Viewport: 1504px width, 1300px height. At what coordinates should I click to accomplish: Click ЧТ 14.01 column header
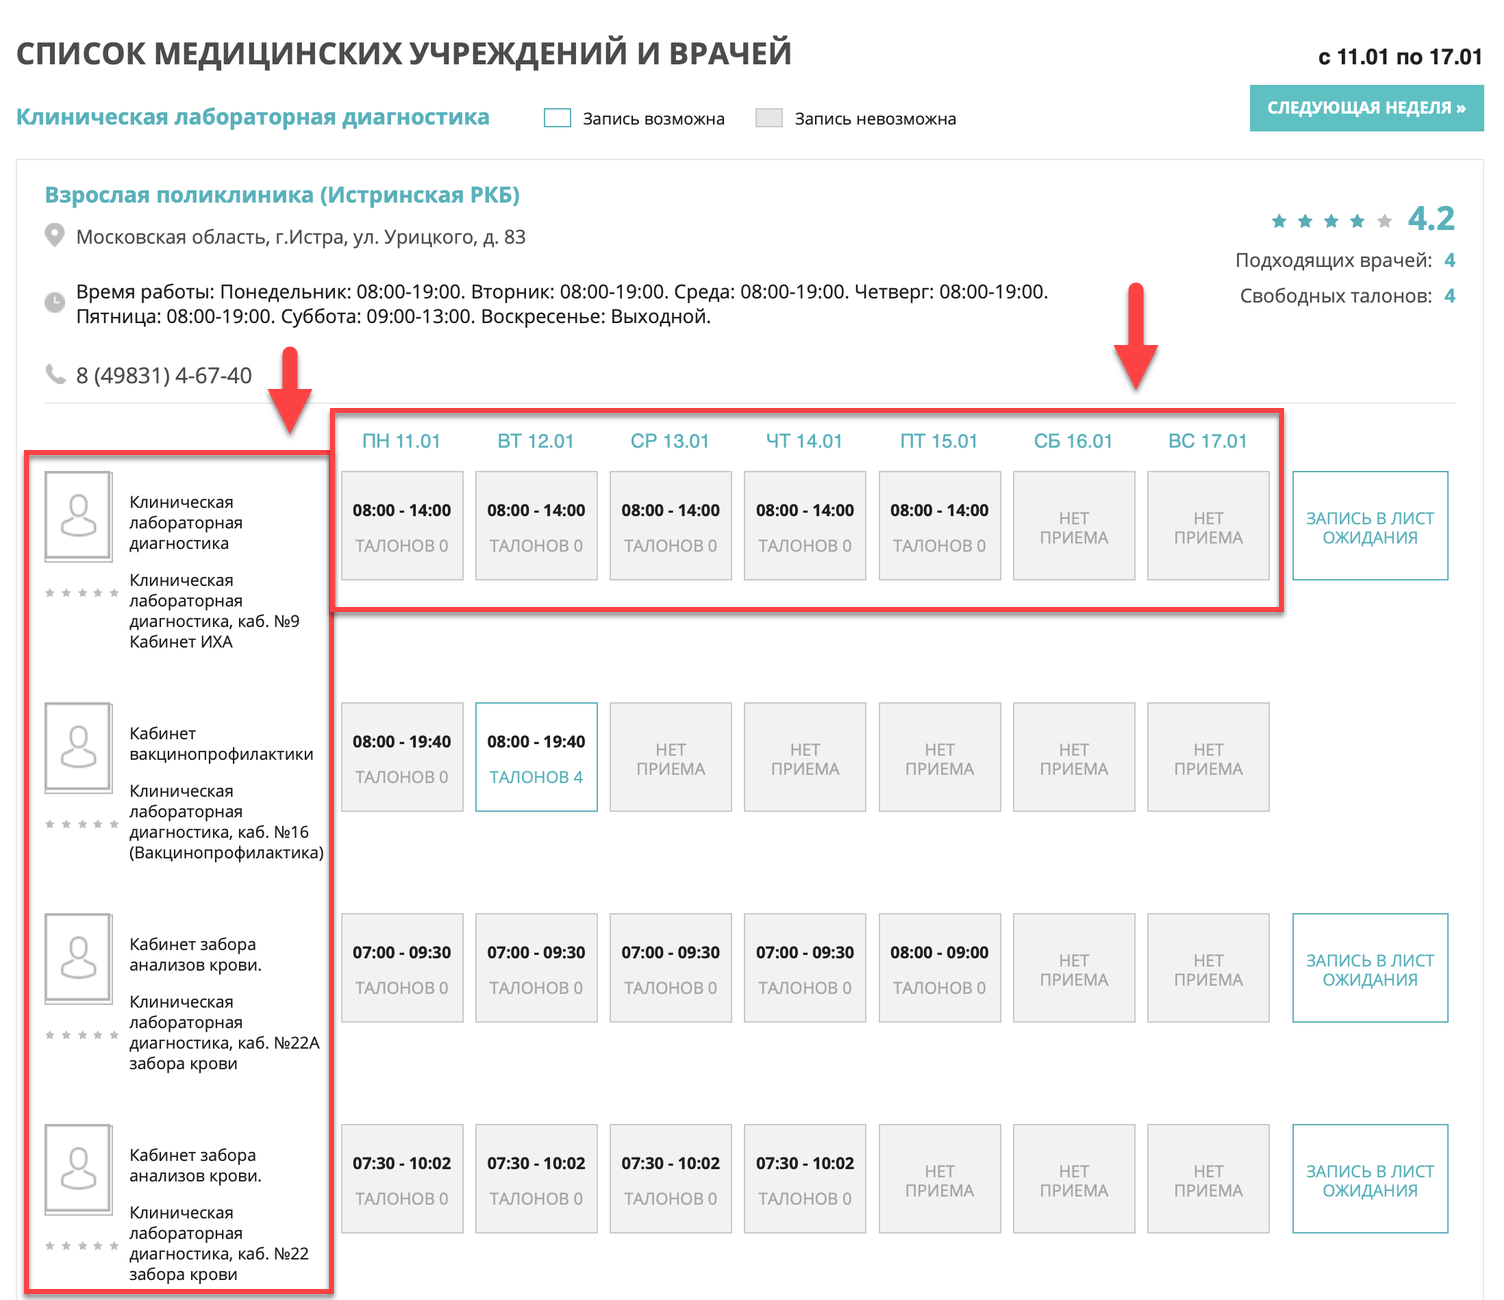[x=805, y=441]
